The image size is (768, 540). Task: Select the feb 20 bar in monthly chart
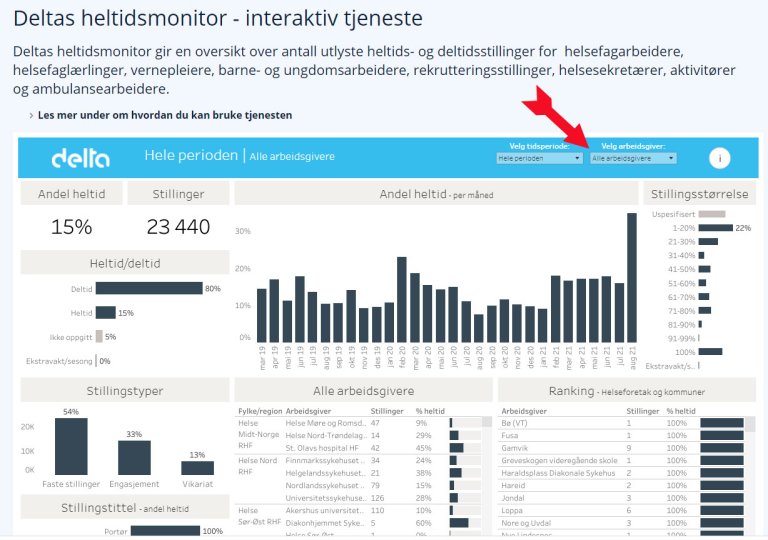pyautogui.click(x=402, y=299)
